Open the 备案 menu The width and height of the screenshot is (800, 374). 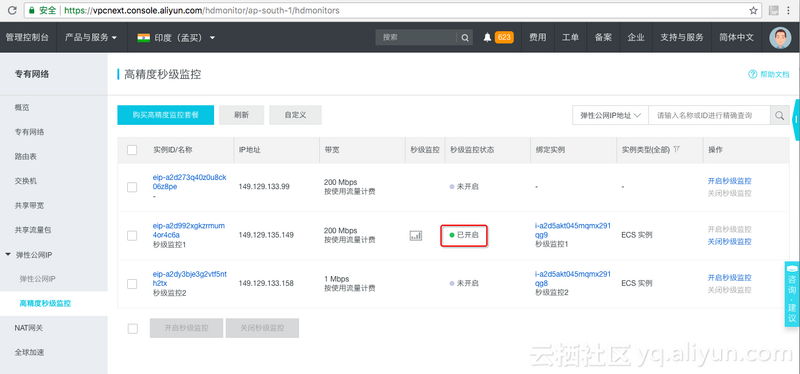(x=603, y=37)
